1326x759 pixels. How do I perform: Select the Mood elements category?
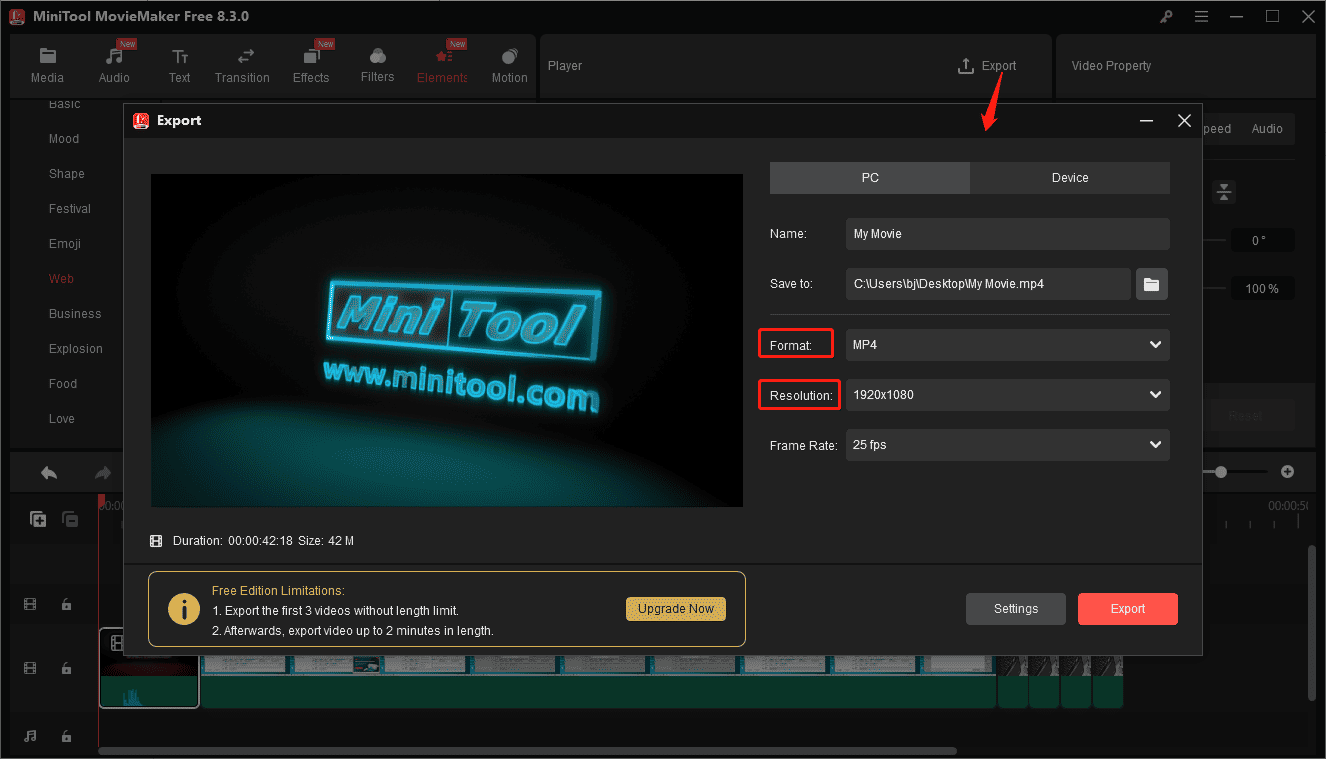click(x=64, y=139)
